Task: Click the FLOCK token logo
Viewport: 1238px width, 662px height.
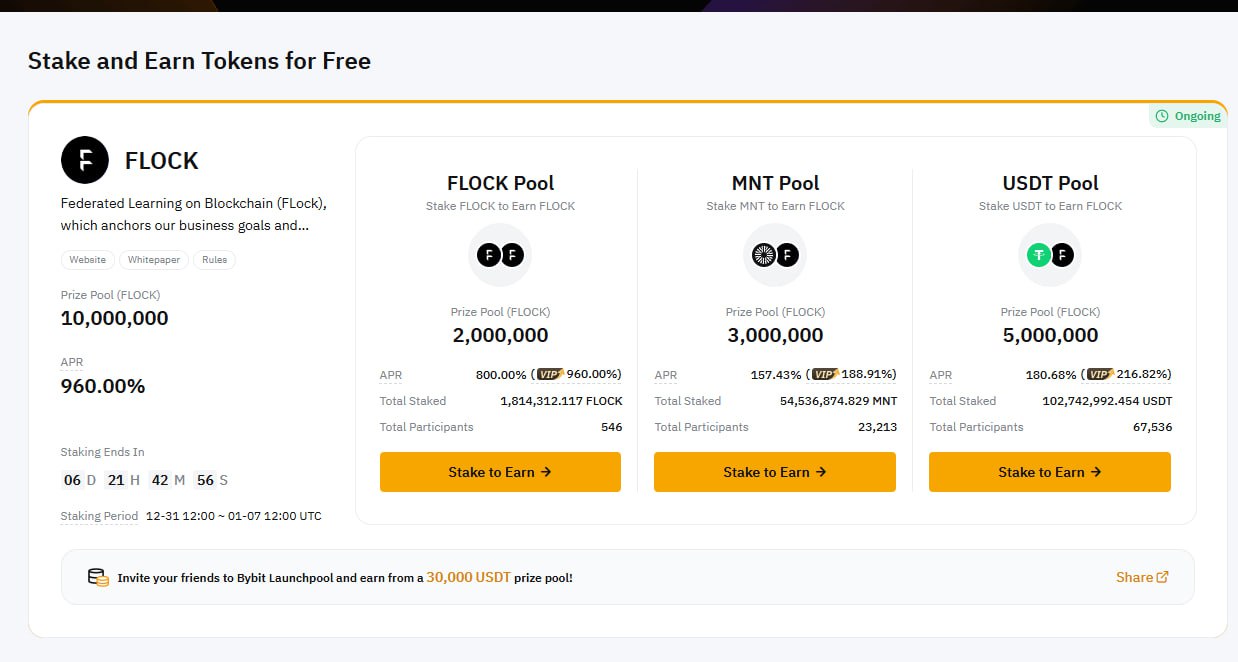Action: tap(85, 160)
